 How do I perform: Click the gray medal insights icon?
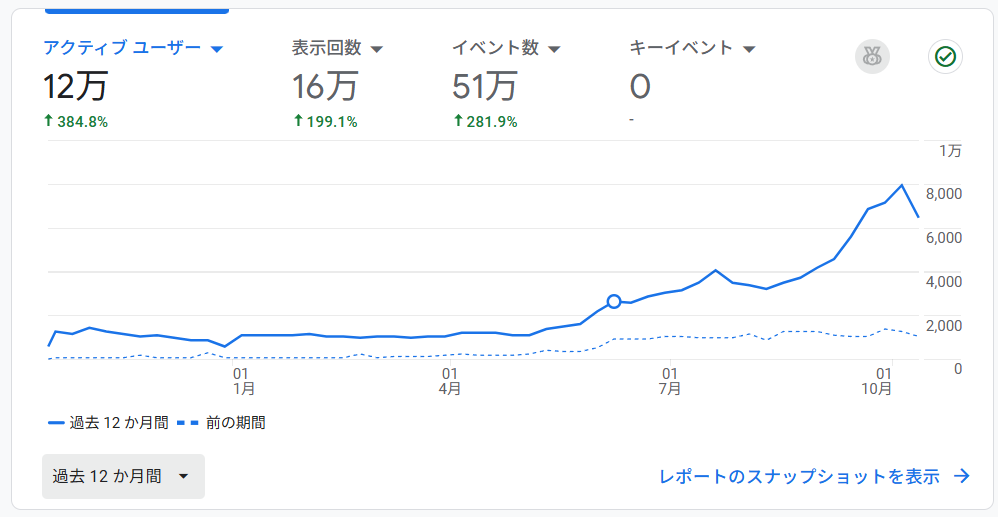click(x=872, y=57)
